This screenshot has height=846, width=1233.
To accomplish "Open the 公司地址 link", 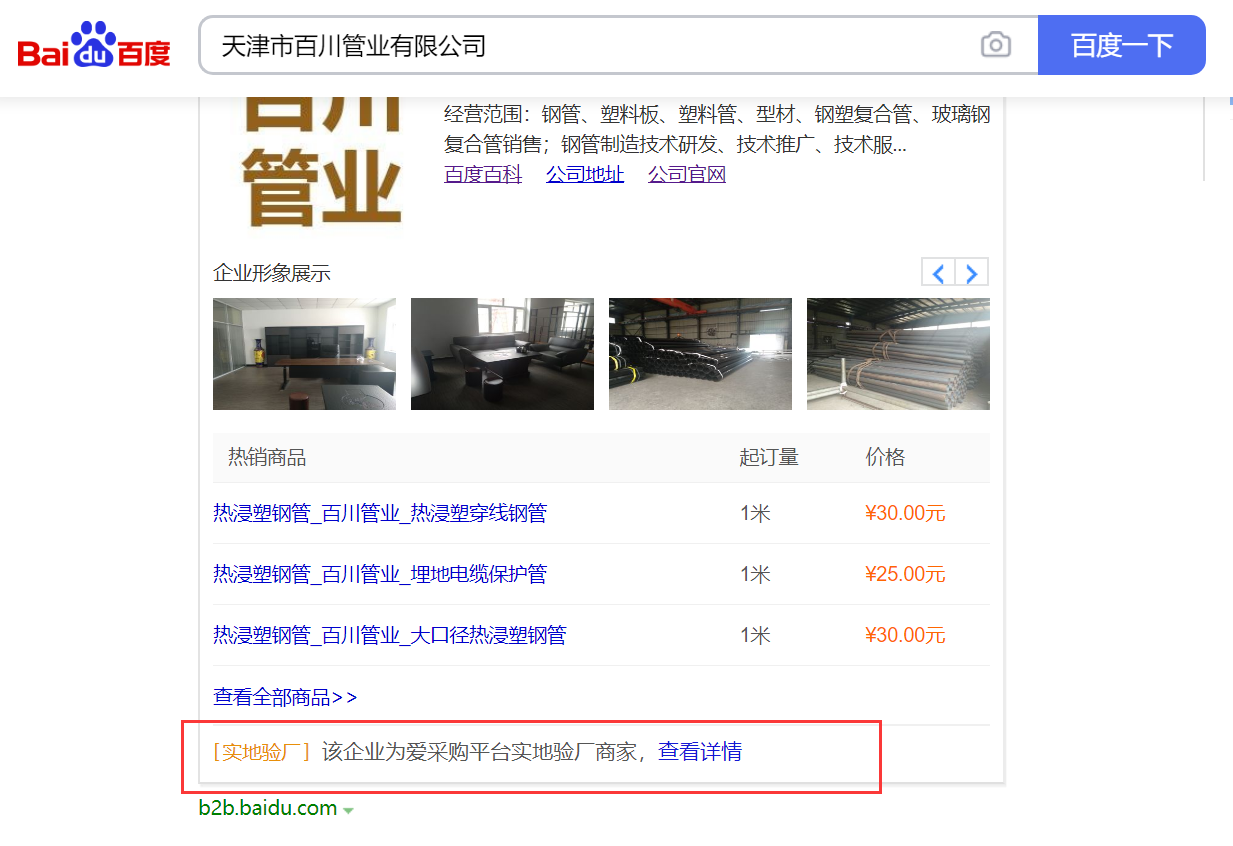I will (x=585, y=174).
